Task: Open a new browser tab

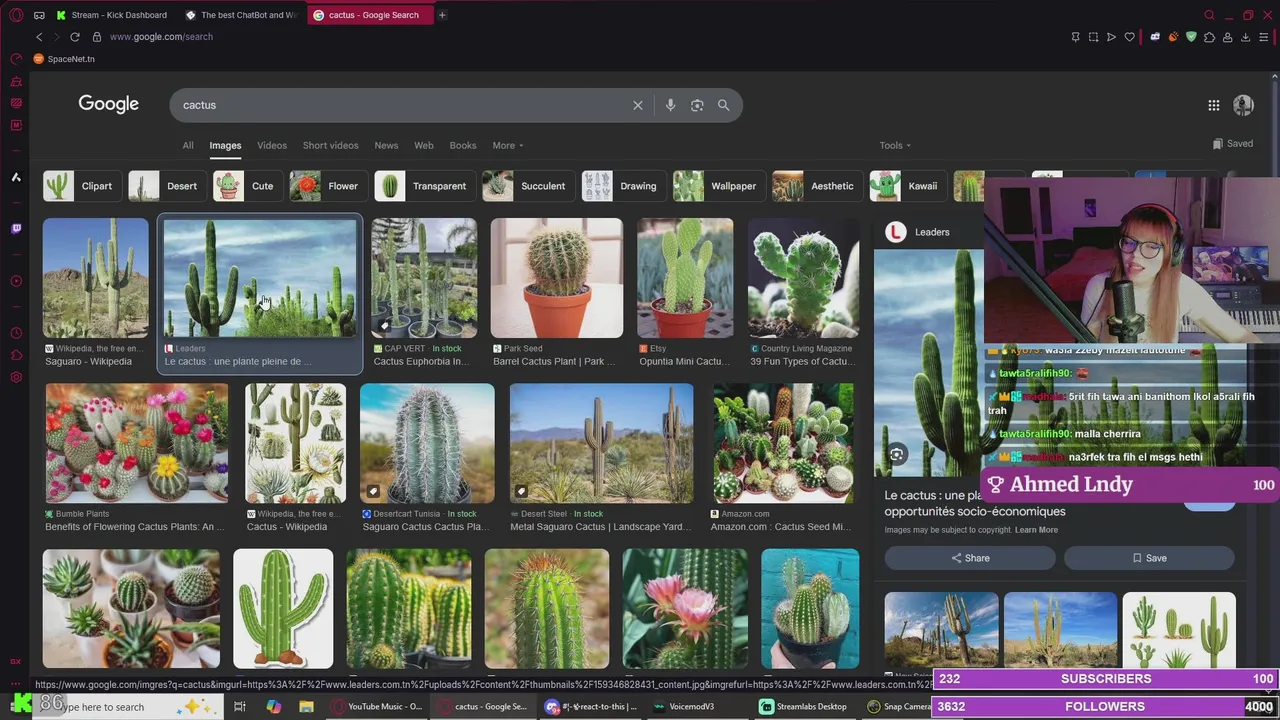Action: coord(442,15)
